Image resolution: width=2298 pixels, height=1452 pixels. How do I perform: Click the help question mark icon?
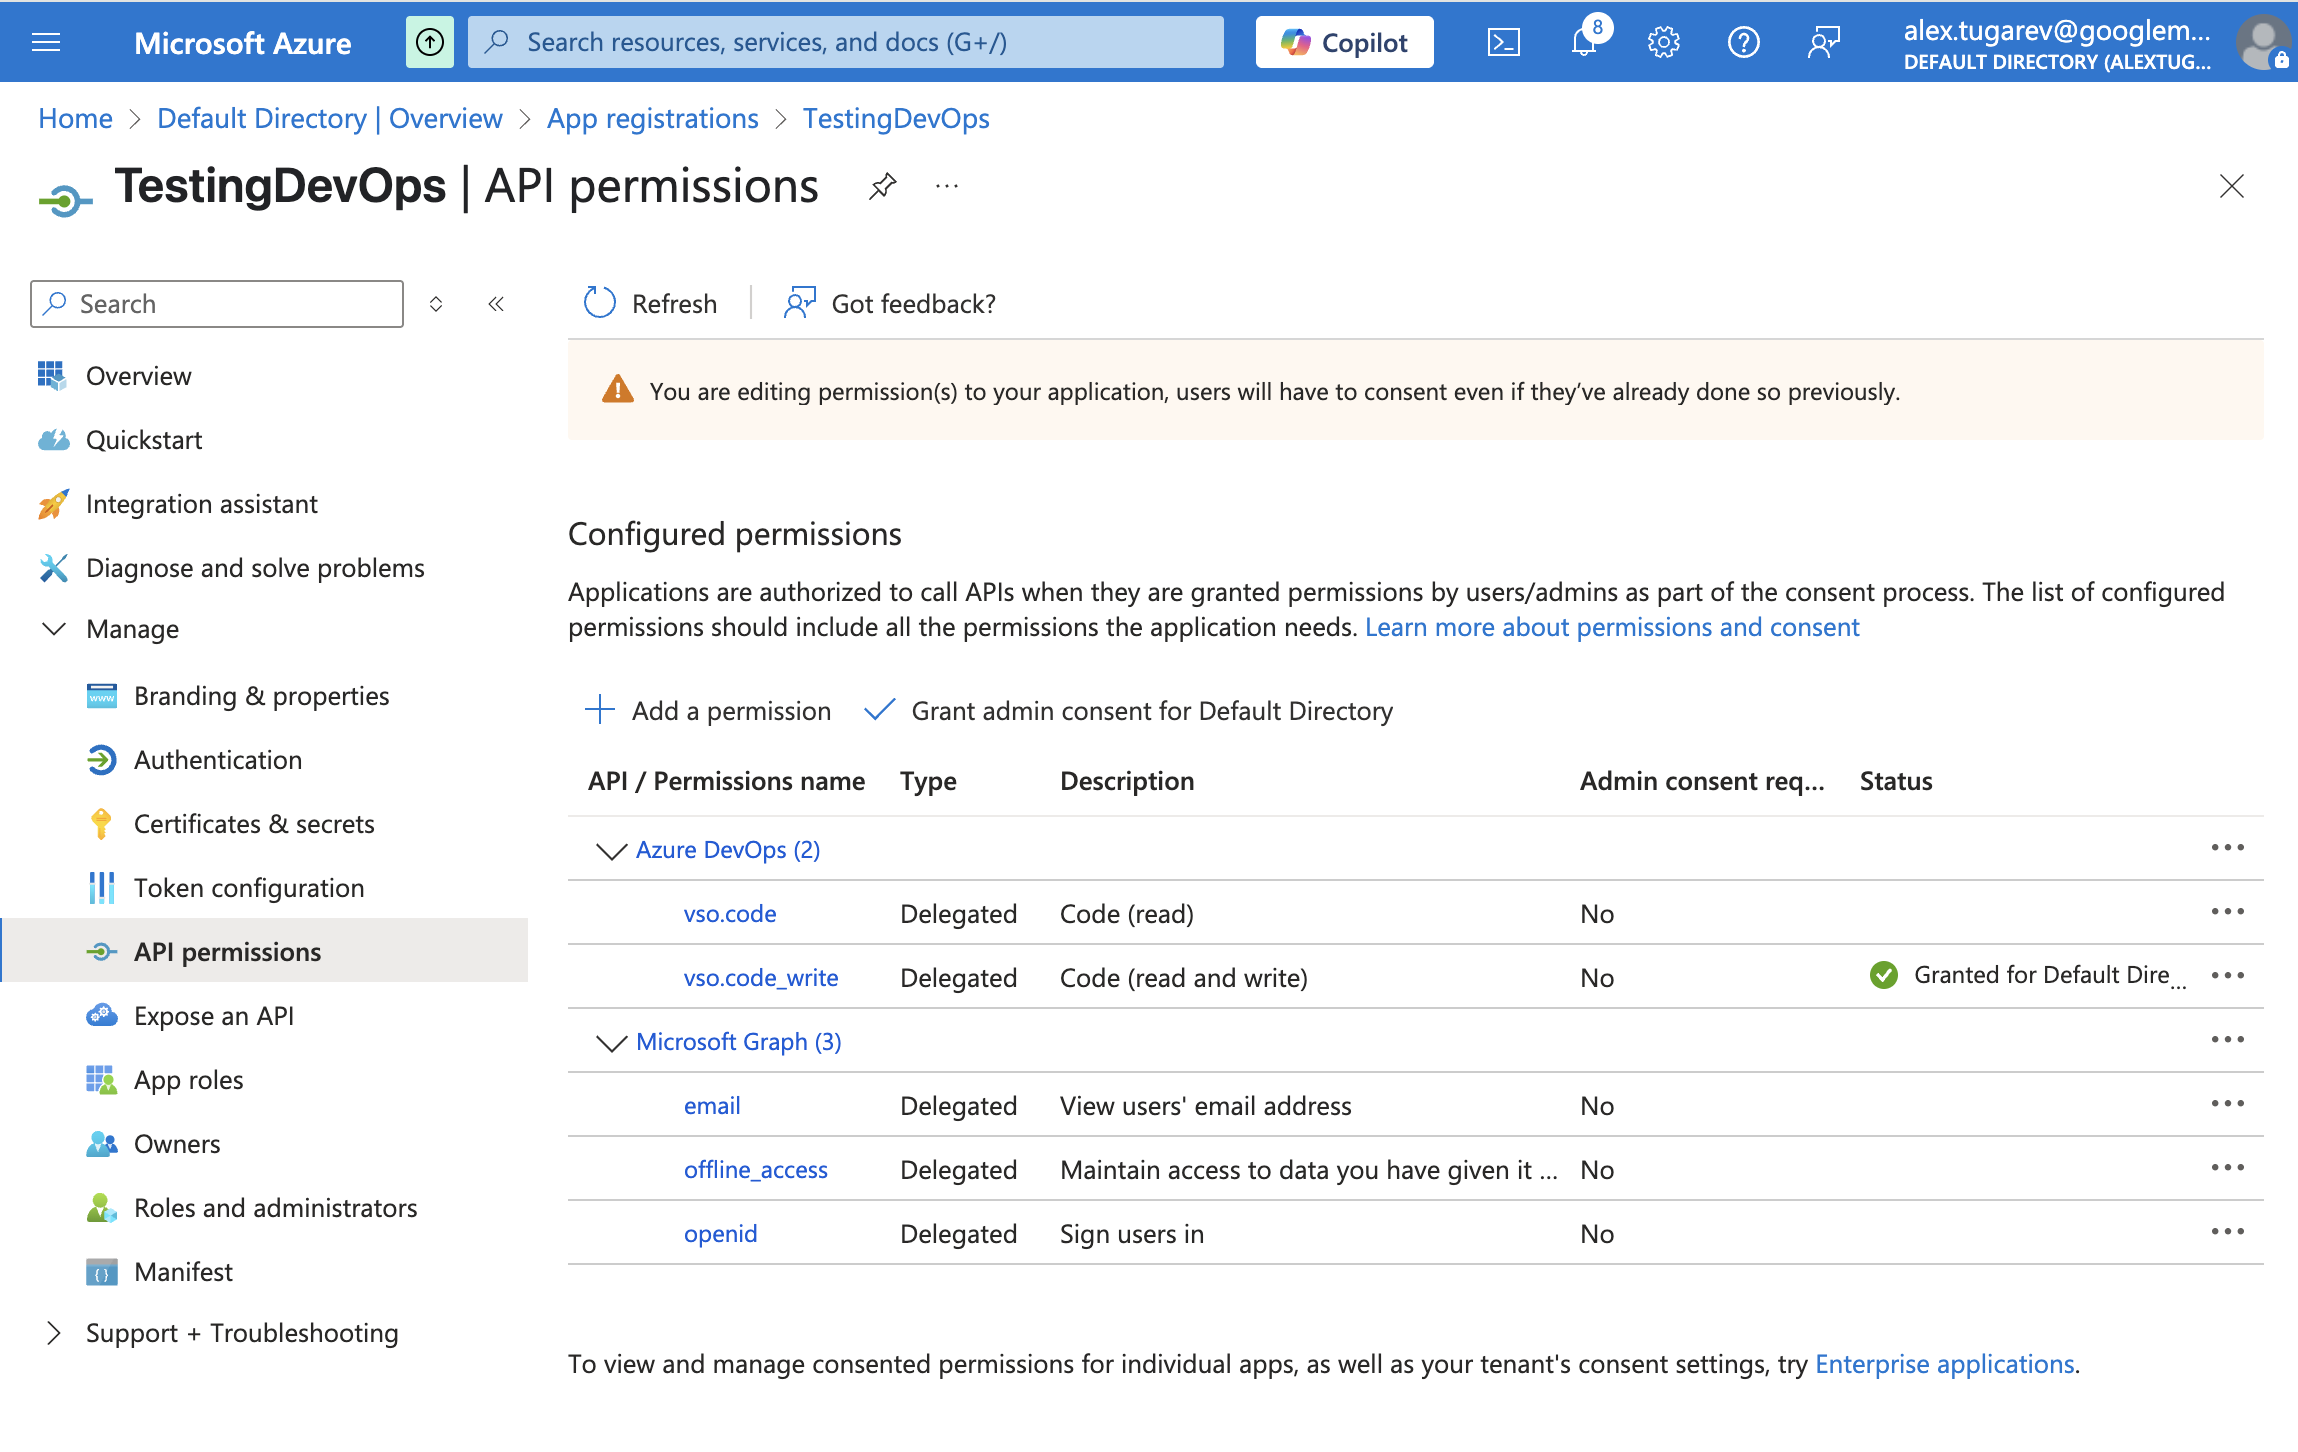point(1743,42)
